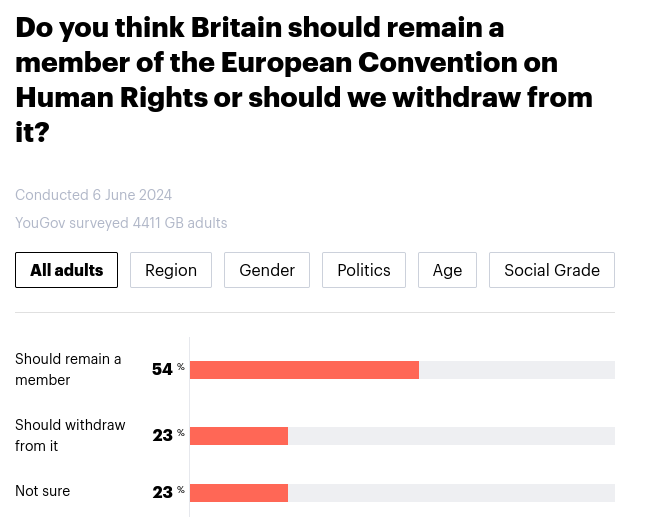Image resolution: width=652 pixels, height=529 pixels.
Task: Click grey unfilled portion of 'remain' bar
Action: coord(516,370)
